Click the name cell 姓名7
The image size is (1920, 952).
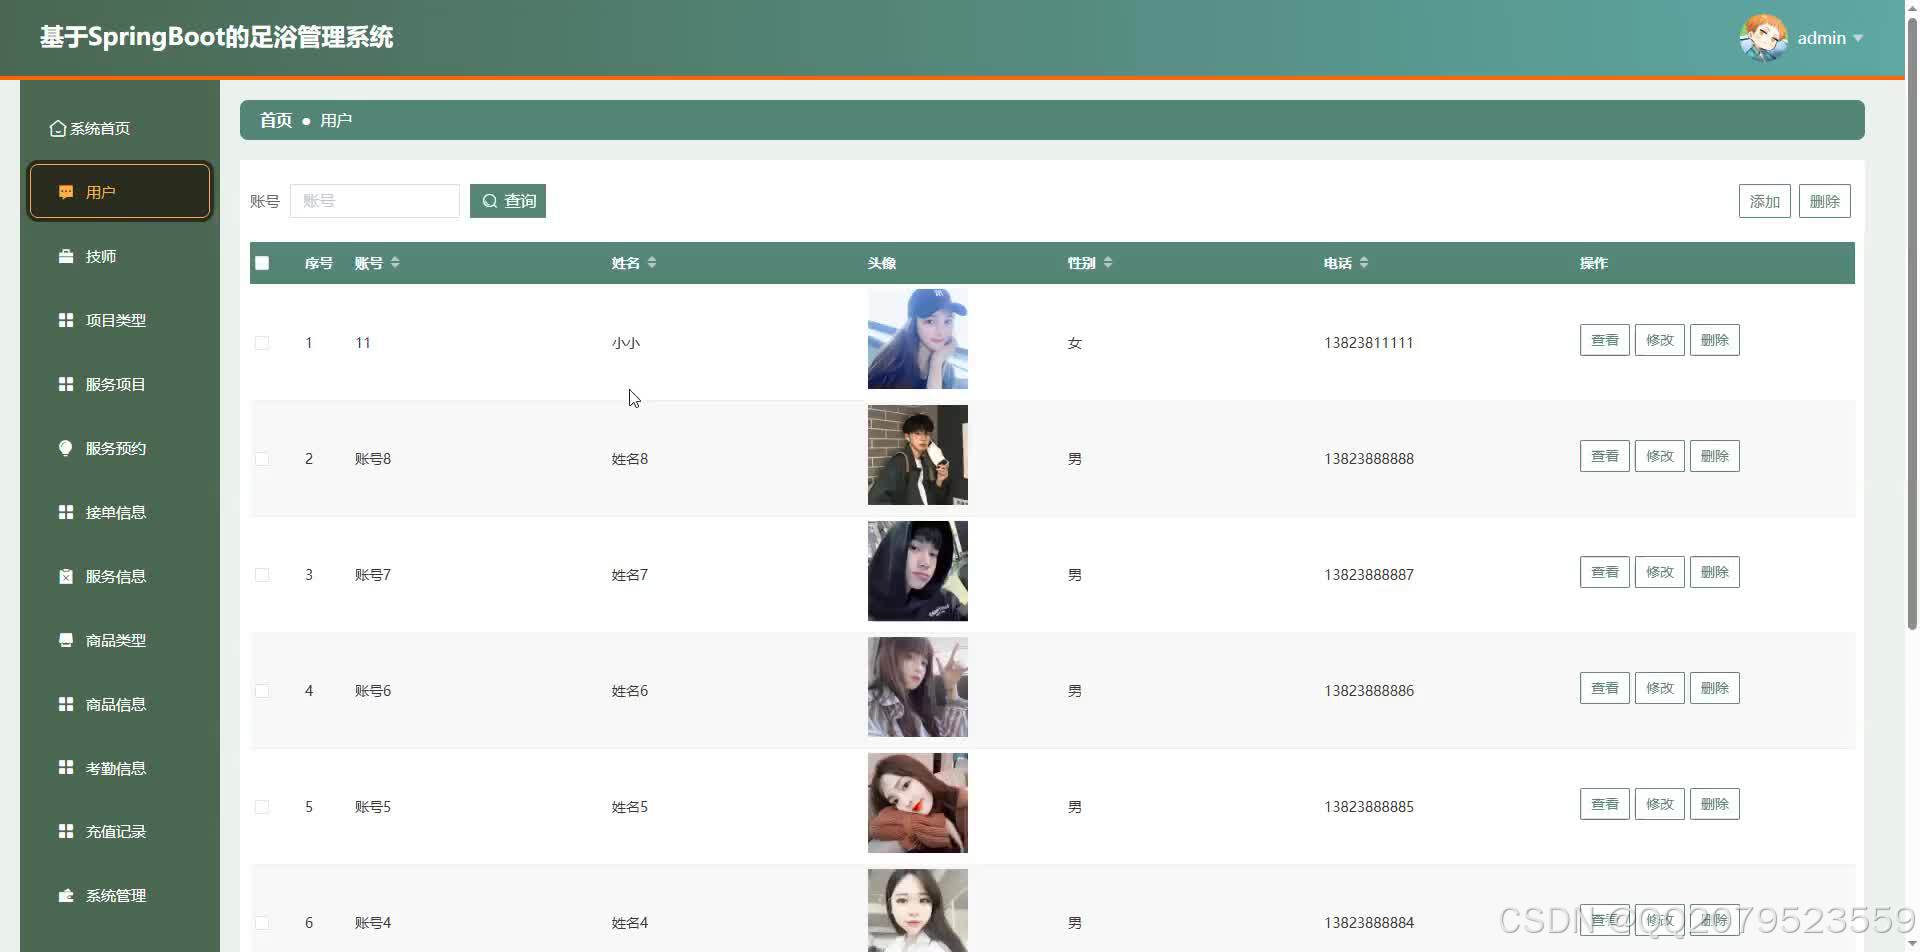click(630, 575)
